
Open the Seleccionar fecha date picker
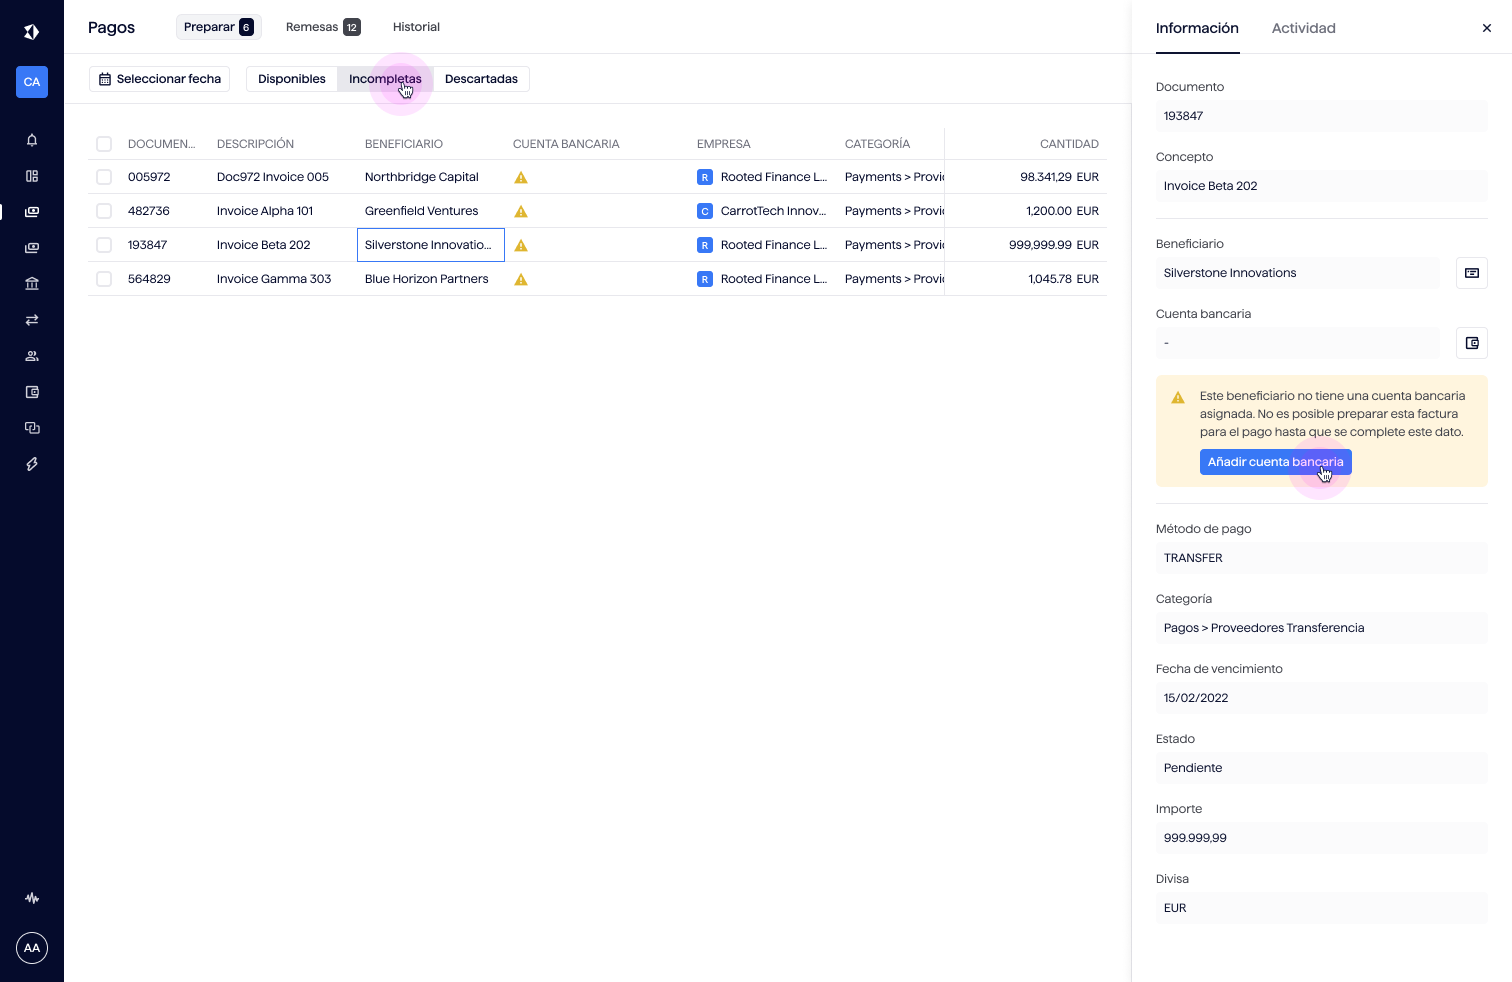coord(160,79)
